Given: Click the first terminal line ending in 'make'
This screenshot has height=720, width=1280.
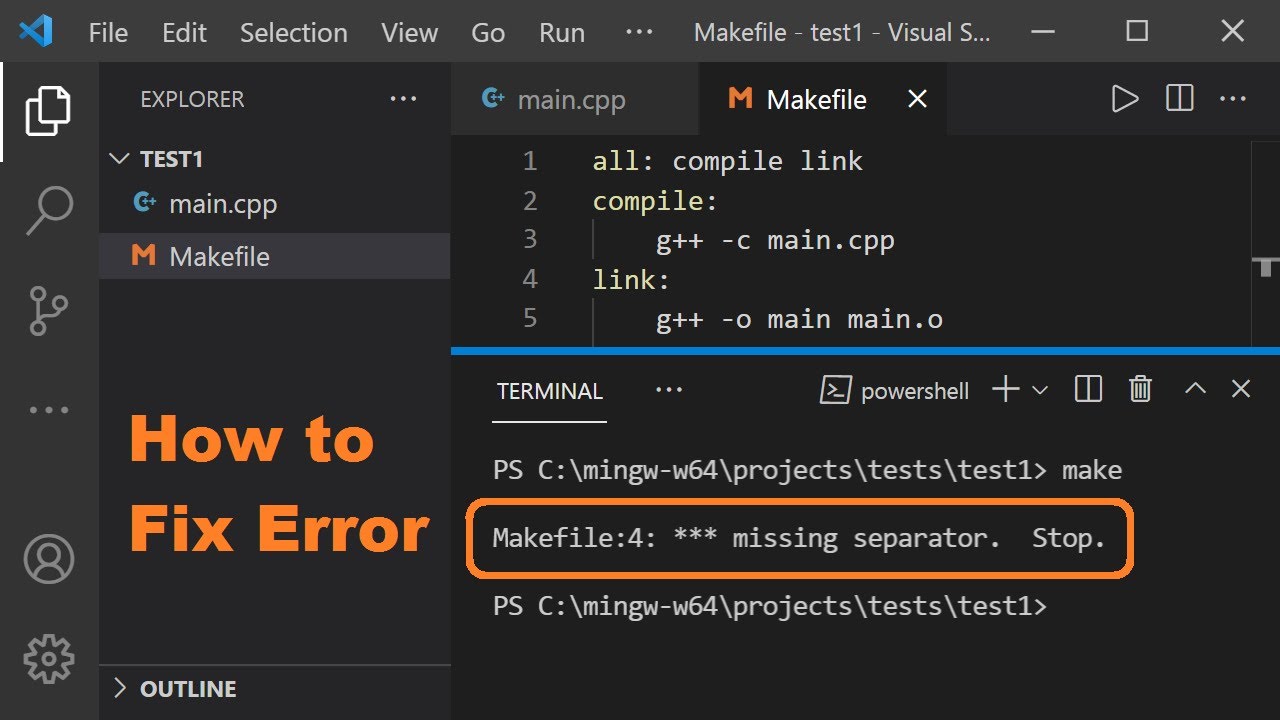Looking at the screenshot, I should (807, 470).
